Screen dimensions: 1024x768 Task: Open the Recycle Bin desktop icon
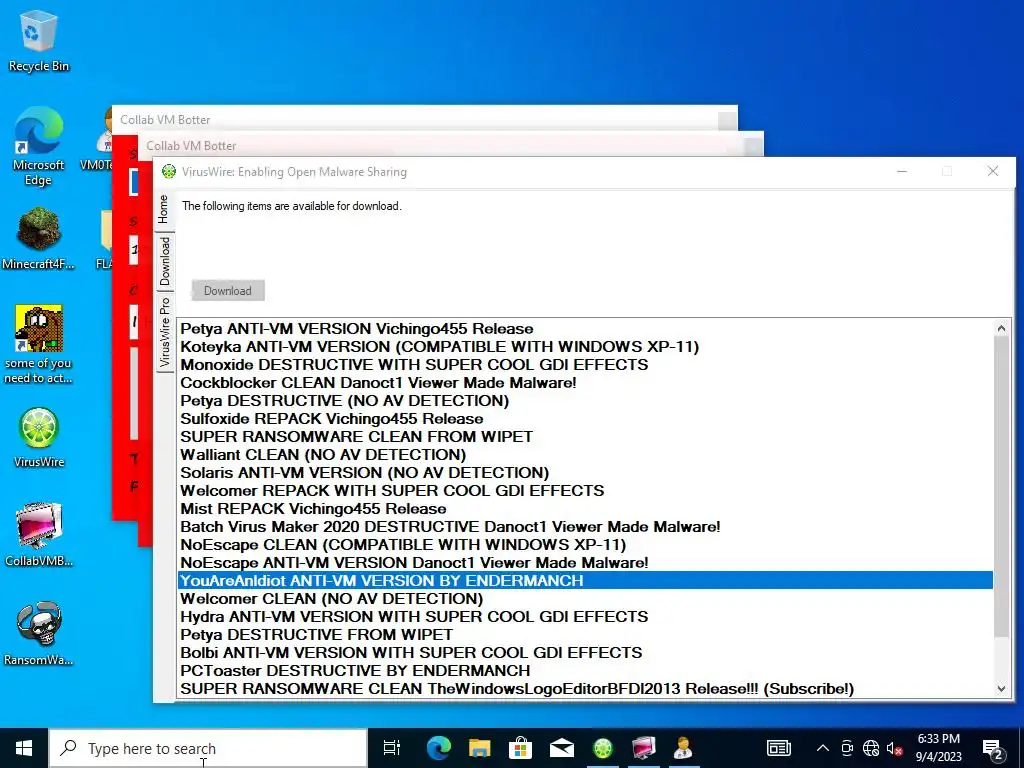[x=38, y=40]
